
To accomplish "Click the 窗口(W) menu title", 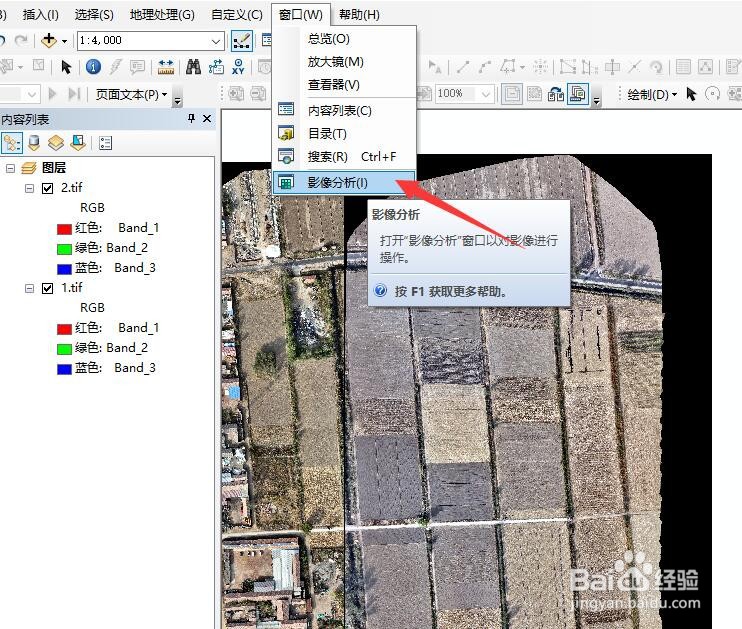I will (x=301, y=15).
